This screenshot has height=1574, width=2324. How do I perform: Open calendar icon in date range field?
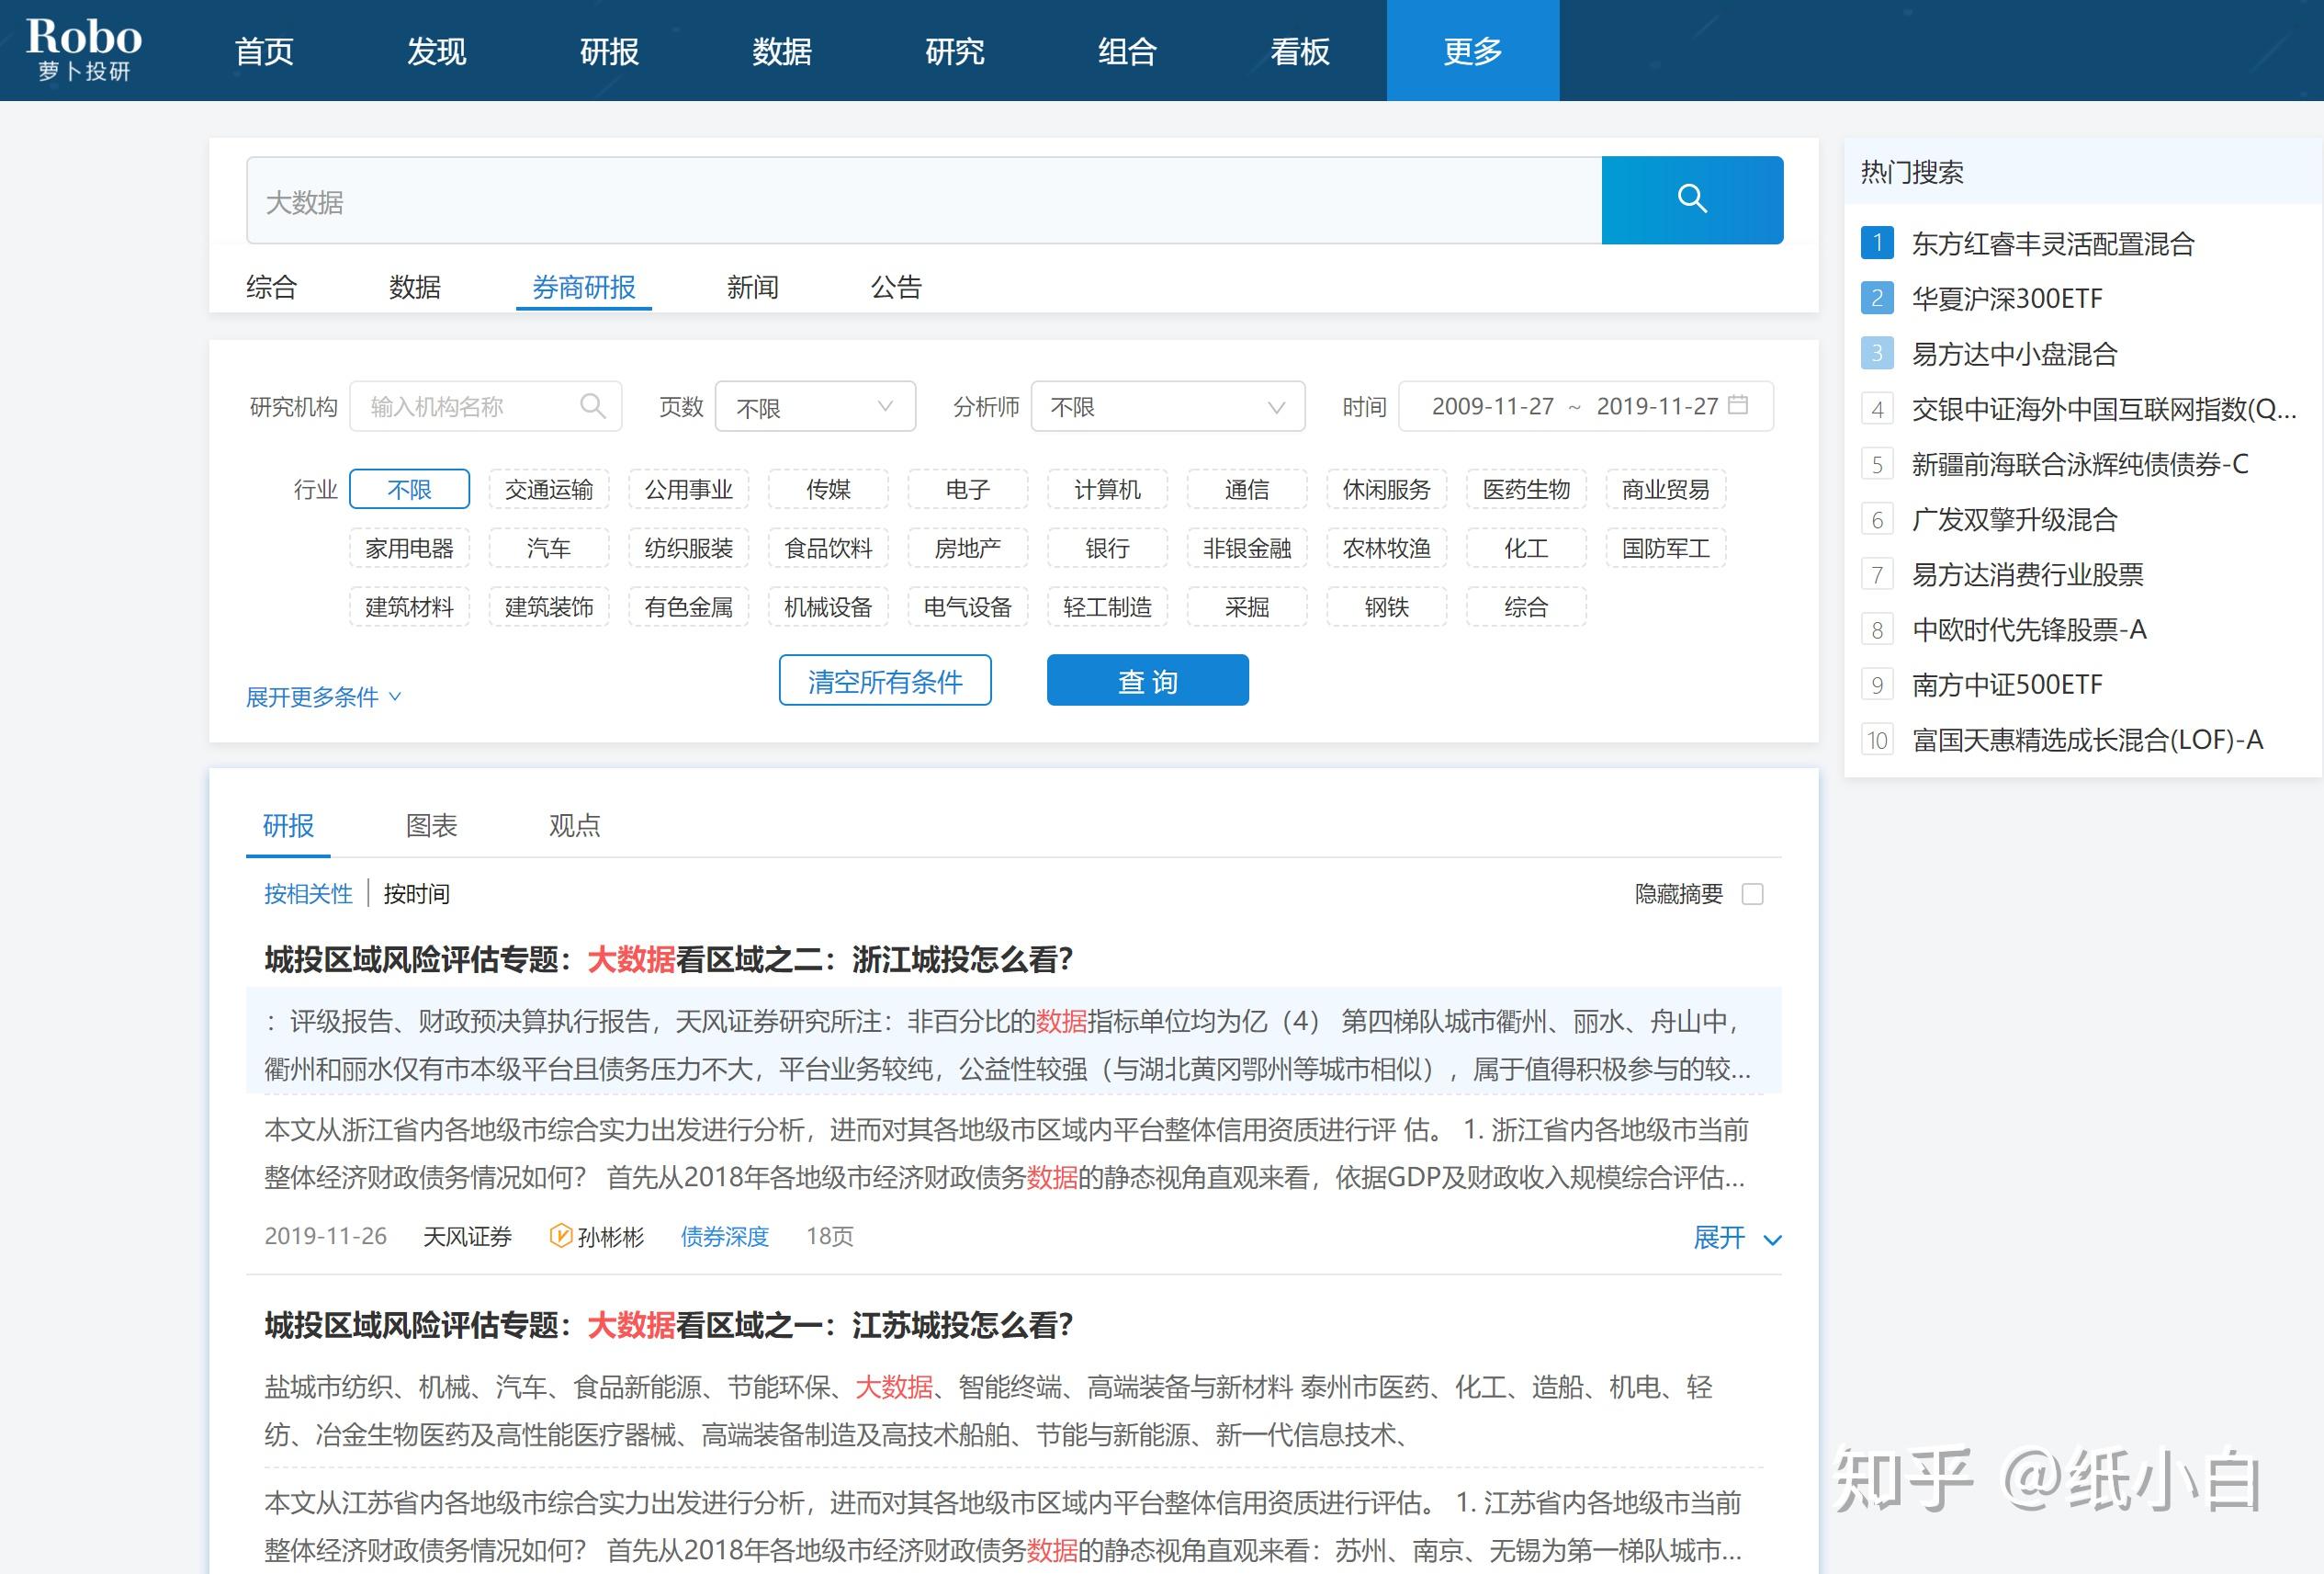(x=1738, y=405)
